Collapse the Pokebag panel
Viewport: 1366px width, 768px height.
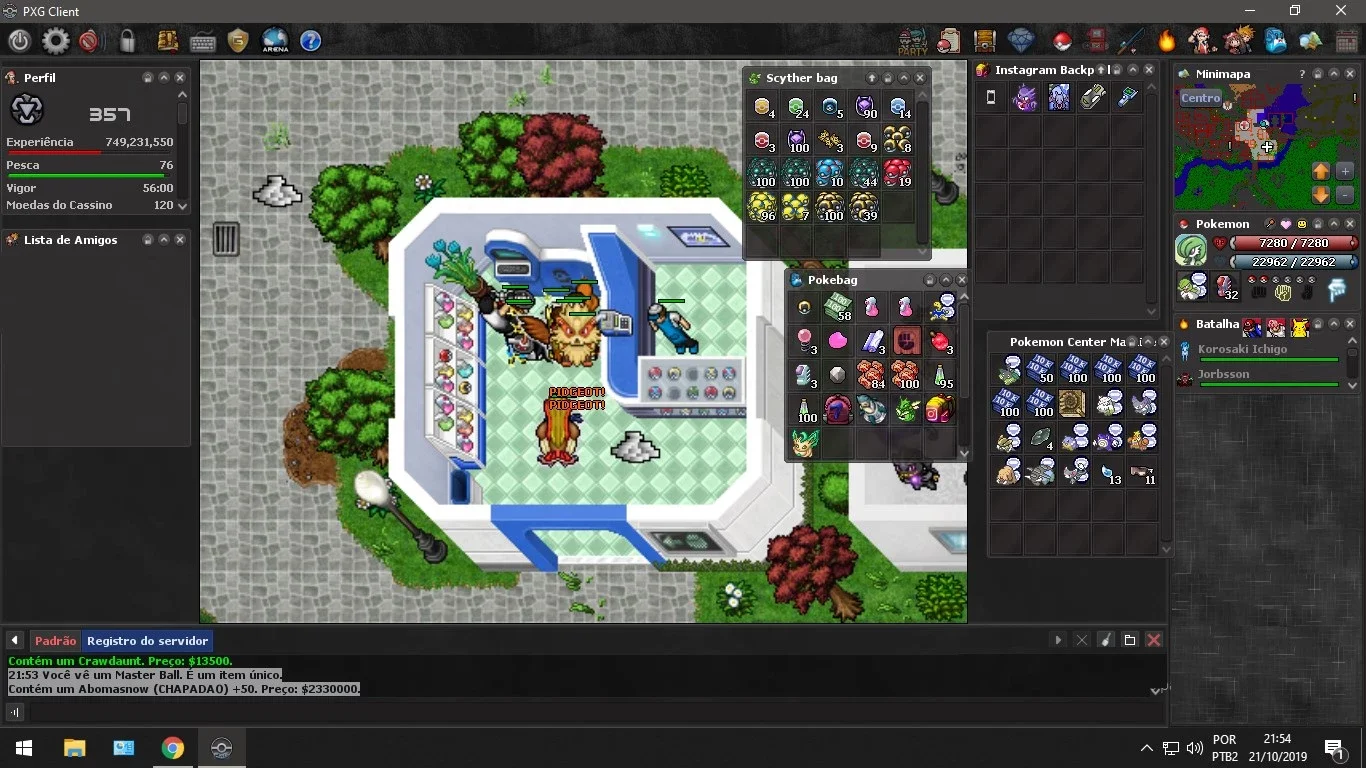(x=946, y=279)
